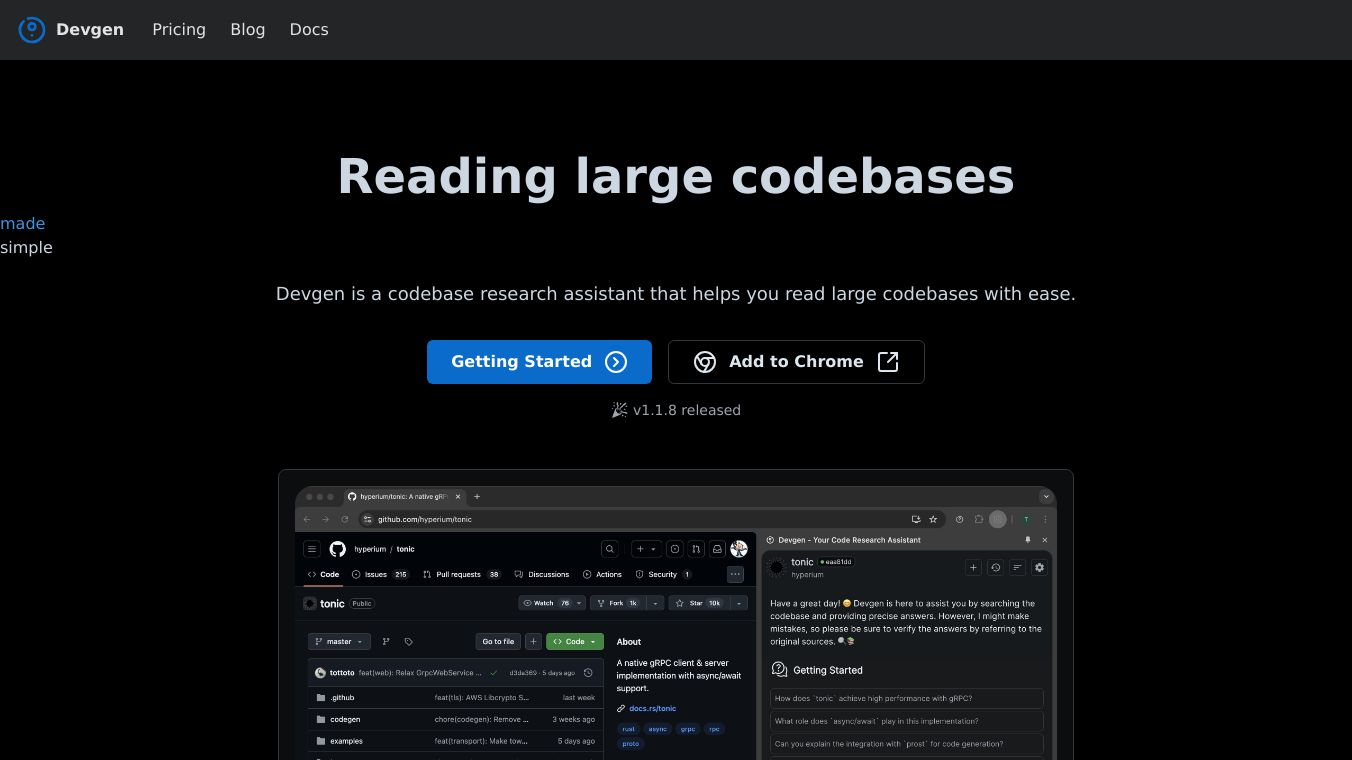Select suggestion about async/await role in implementation
Screen dimensions: 1352x760
coord(907,721)
